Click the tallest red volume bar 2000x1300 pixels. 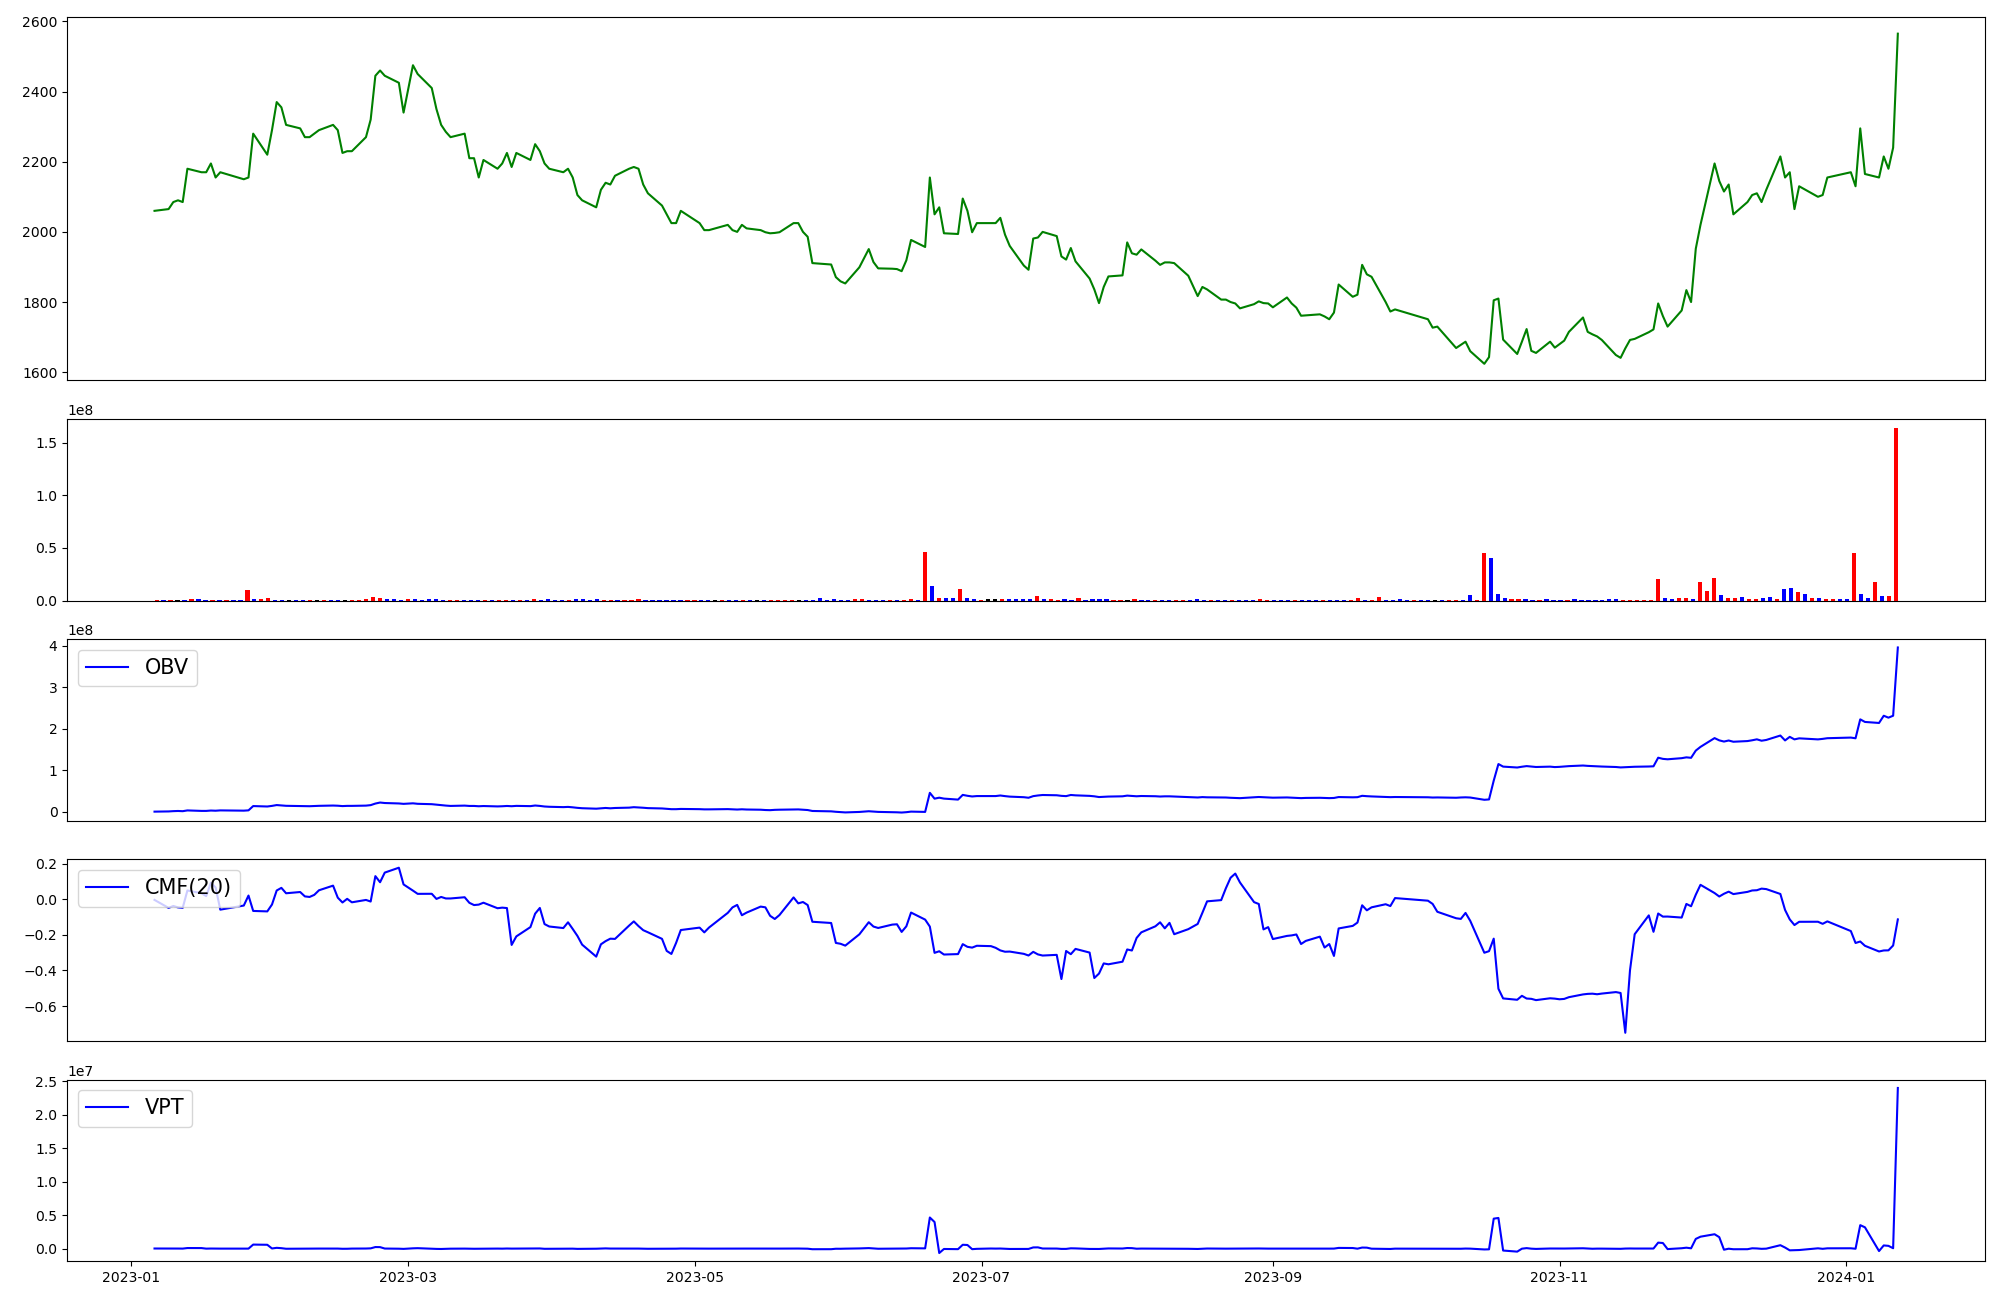(x=1895, y=515)
